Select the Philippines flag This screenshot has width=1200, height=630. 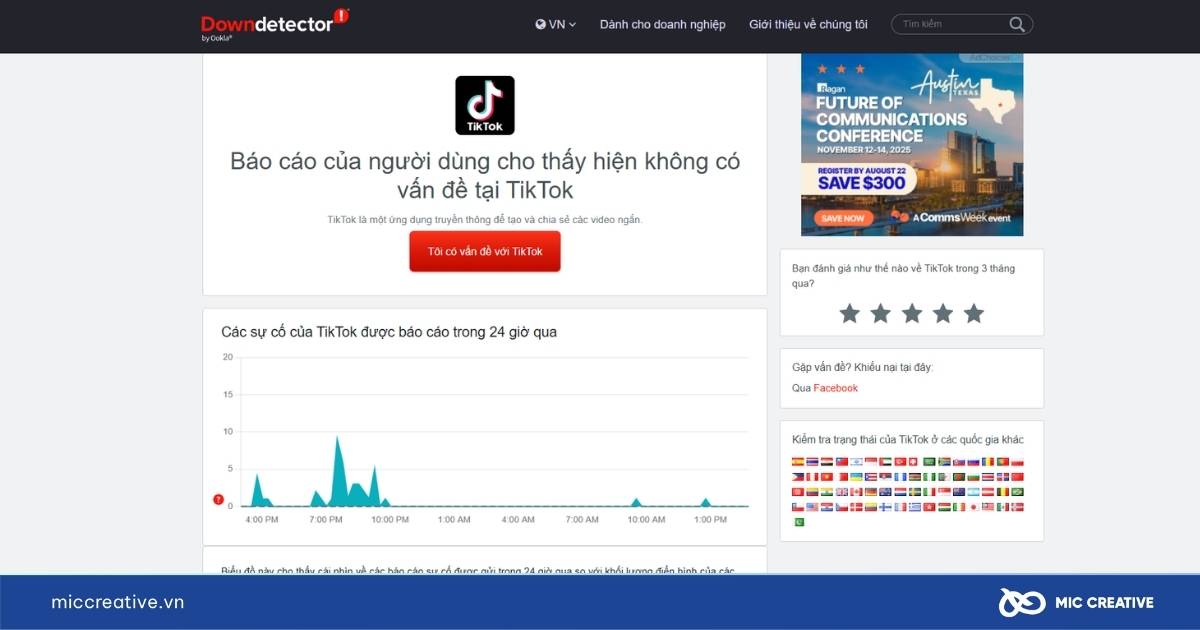tap(798, 477)
